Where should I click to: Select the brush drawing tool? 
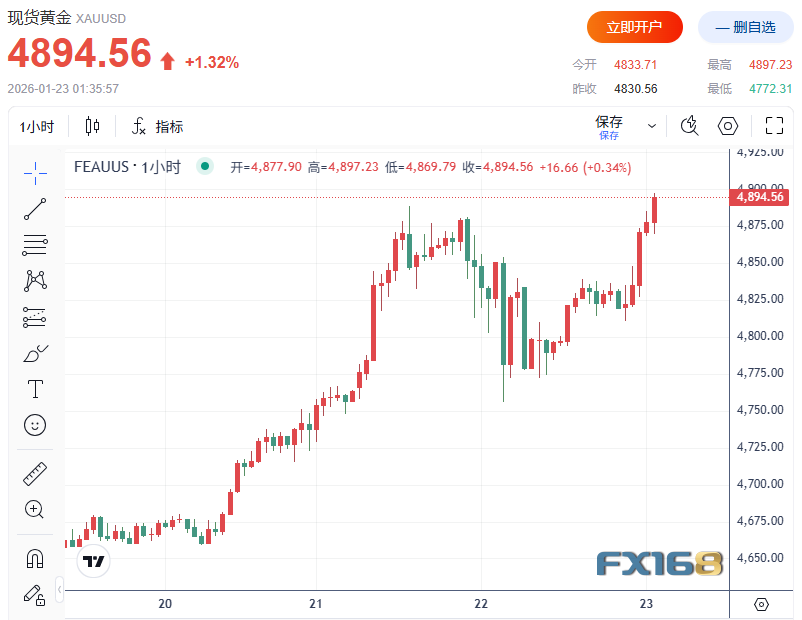pyautogui.click(x=35, y=353)
